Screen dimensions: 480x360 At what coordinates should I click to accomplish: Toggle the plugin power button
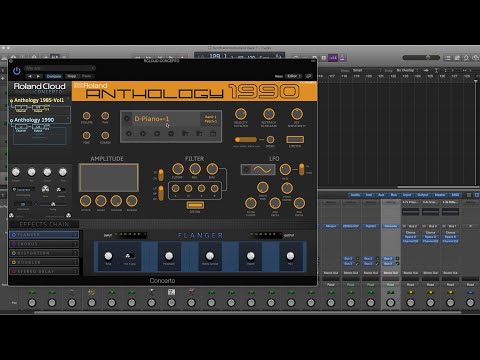[17, 71]
